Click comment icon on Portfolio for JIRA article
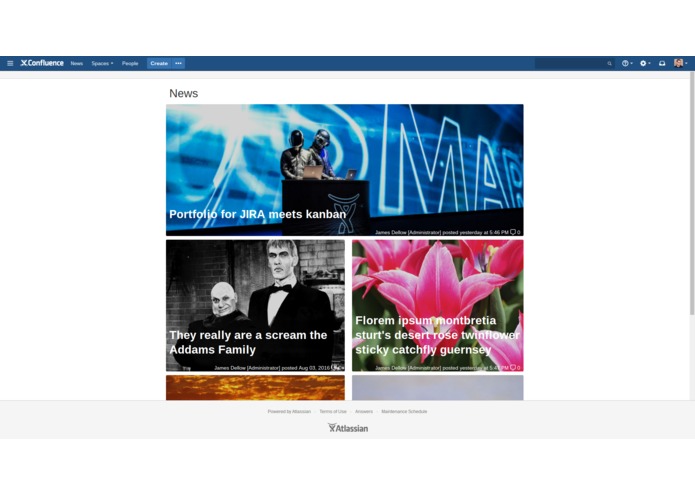The width and height of the screenshot is (695, 494). pos(513,232)
